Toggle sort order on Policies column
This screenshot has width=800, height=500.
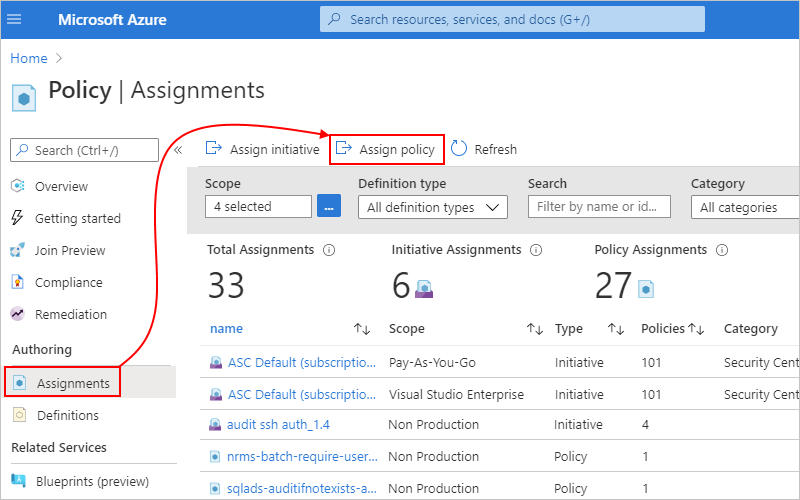click(x=697, y=329)
